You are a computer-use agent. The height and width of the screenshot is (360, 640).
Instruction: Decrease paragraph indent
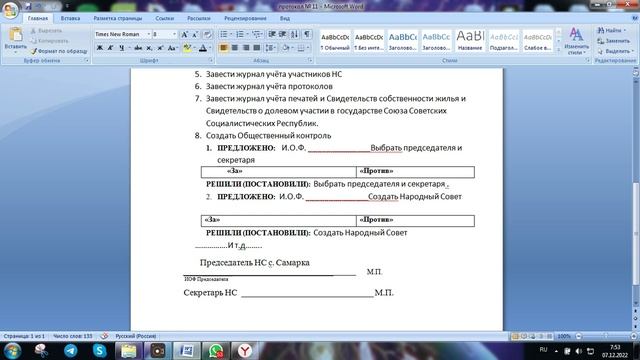pyautogui.click(x=272, y=34)
